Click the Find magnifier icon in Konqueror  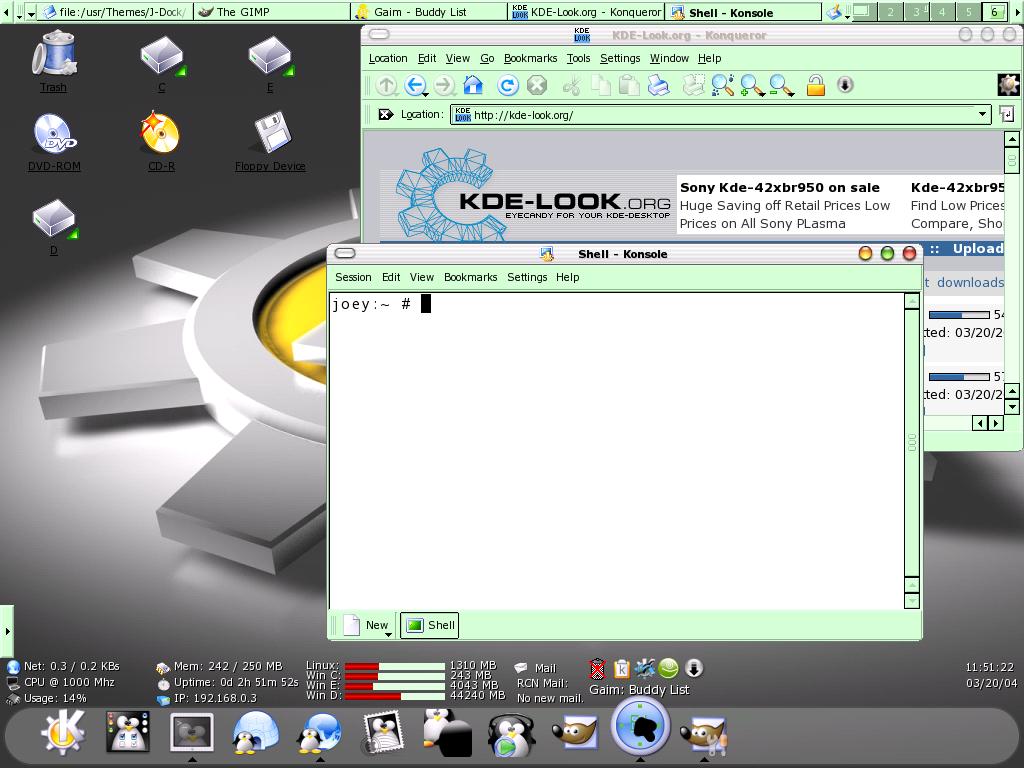click(x=722, y=86)
